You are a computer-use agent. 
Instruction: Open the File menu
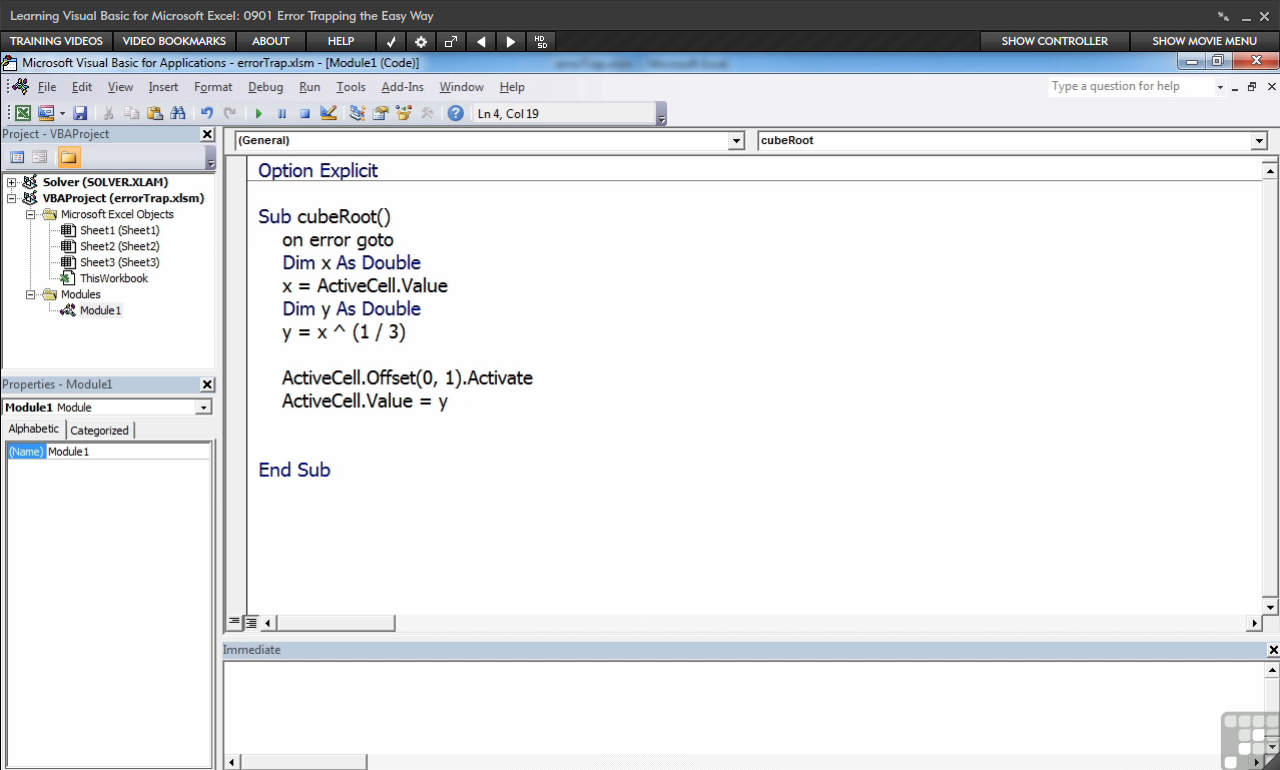[x=47, y=87]
